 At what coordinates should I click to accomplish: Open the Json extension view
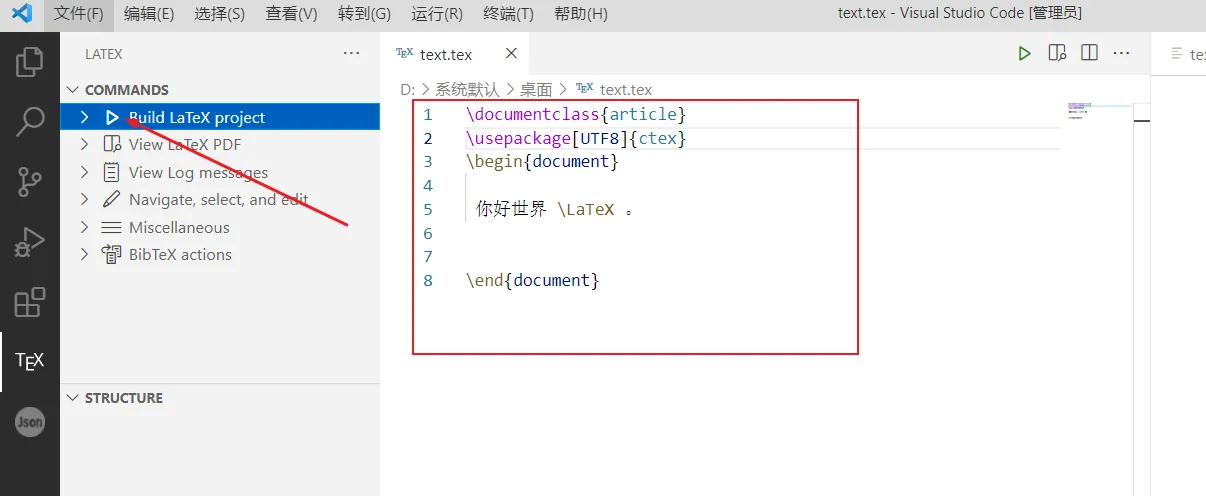[x=30, y=422]
